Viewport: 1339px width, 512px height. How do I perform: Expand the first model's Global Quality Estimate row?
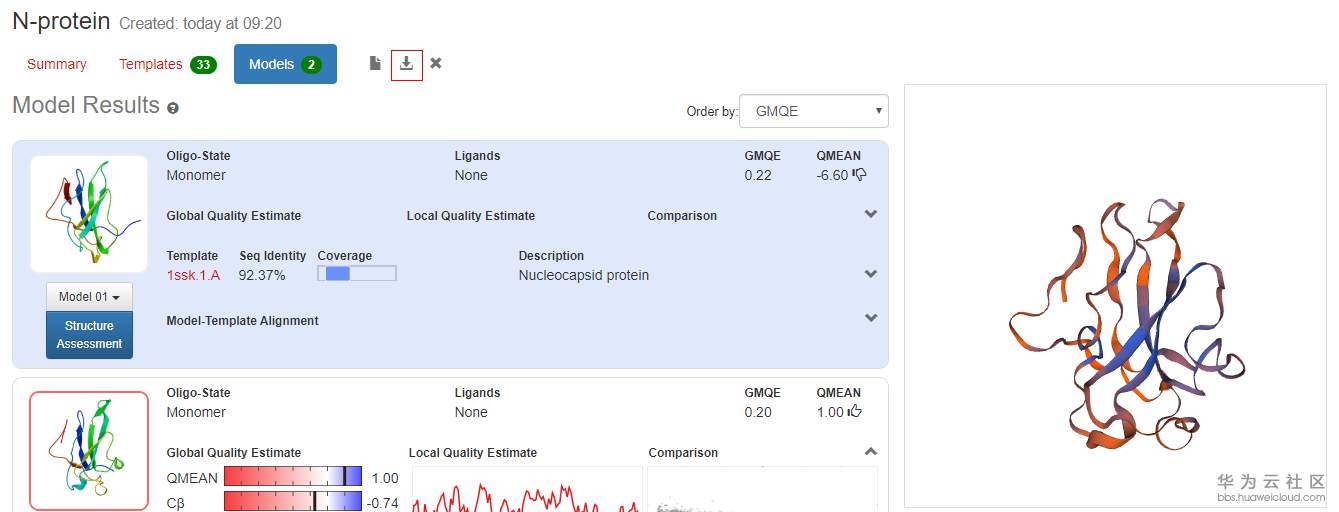tap(871, 215)
